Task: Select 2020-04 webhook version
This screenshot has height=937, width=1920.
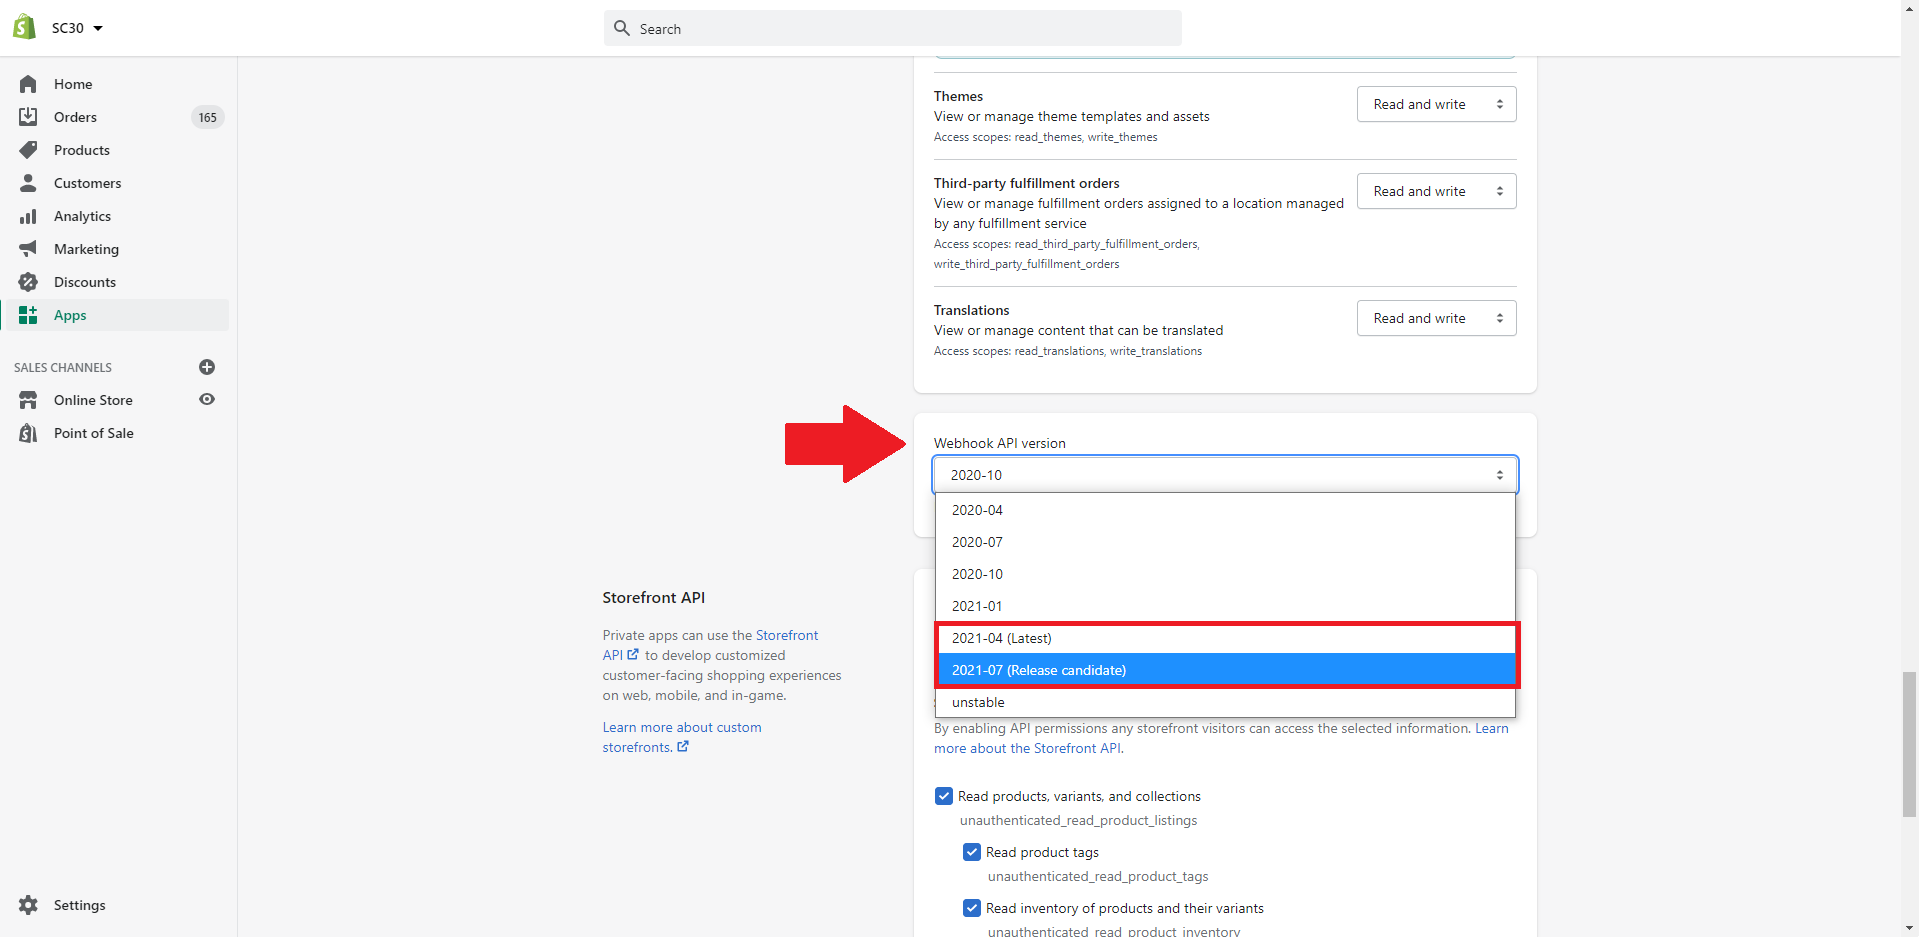Action: (x=1225, y=510)
